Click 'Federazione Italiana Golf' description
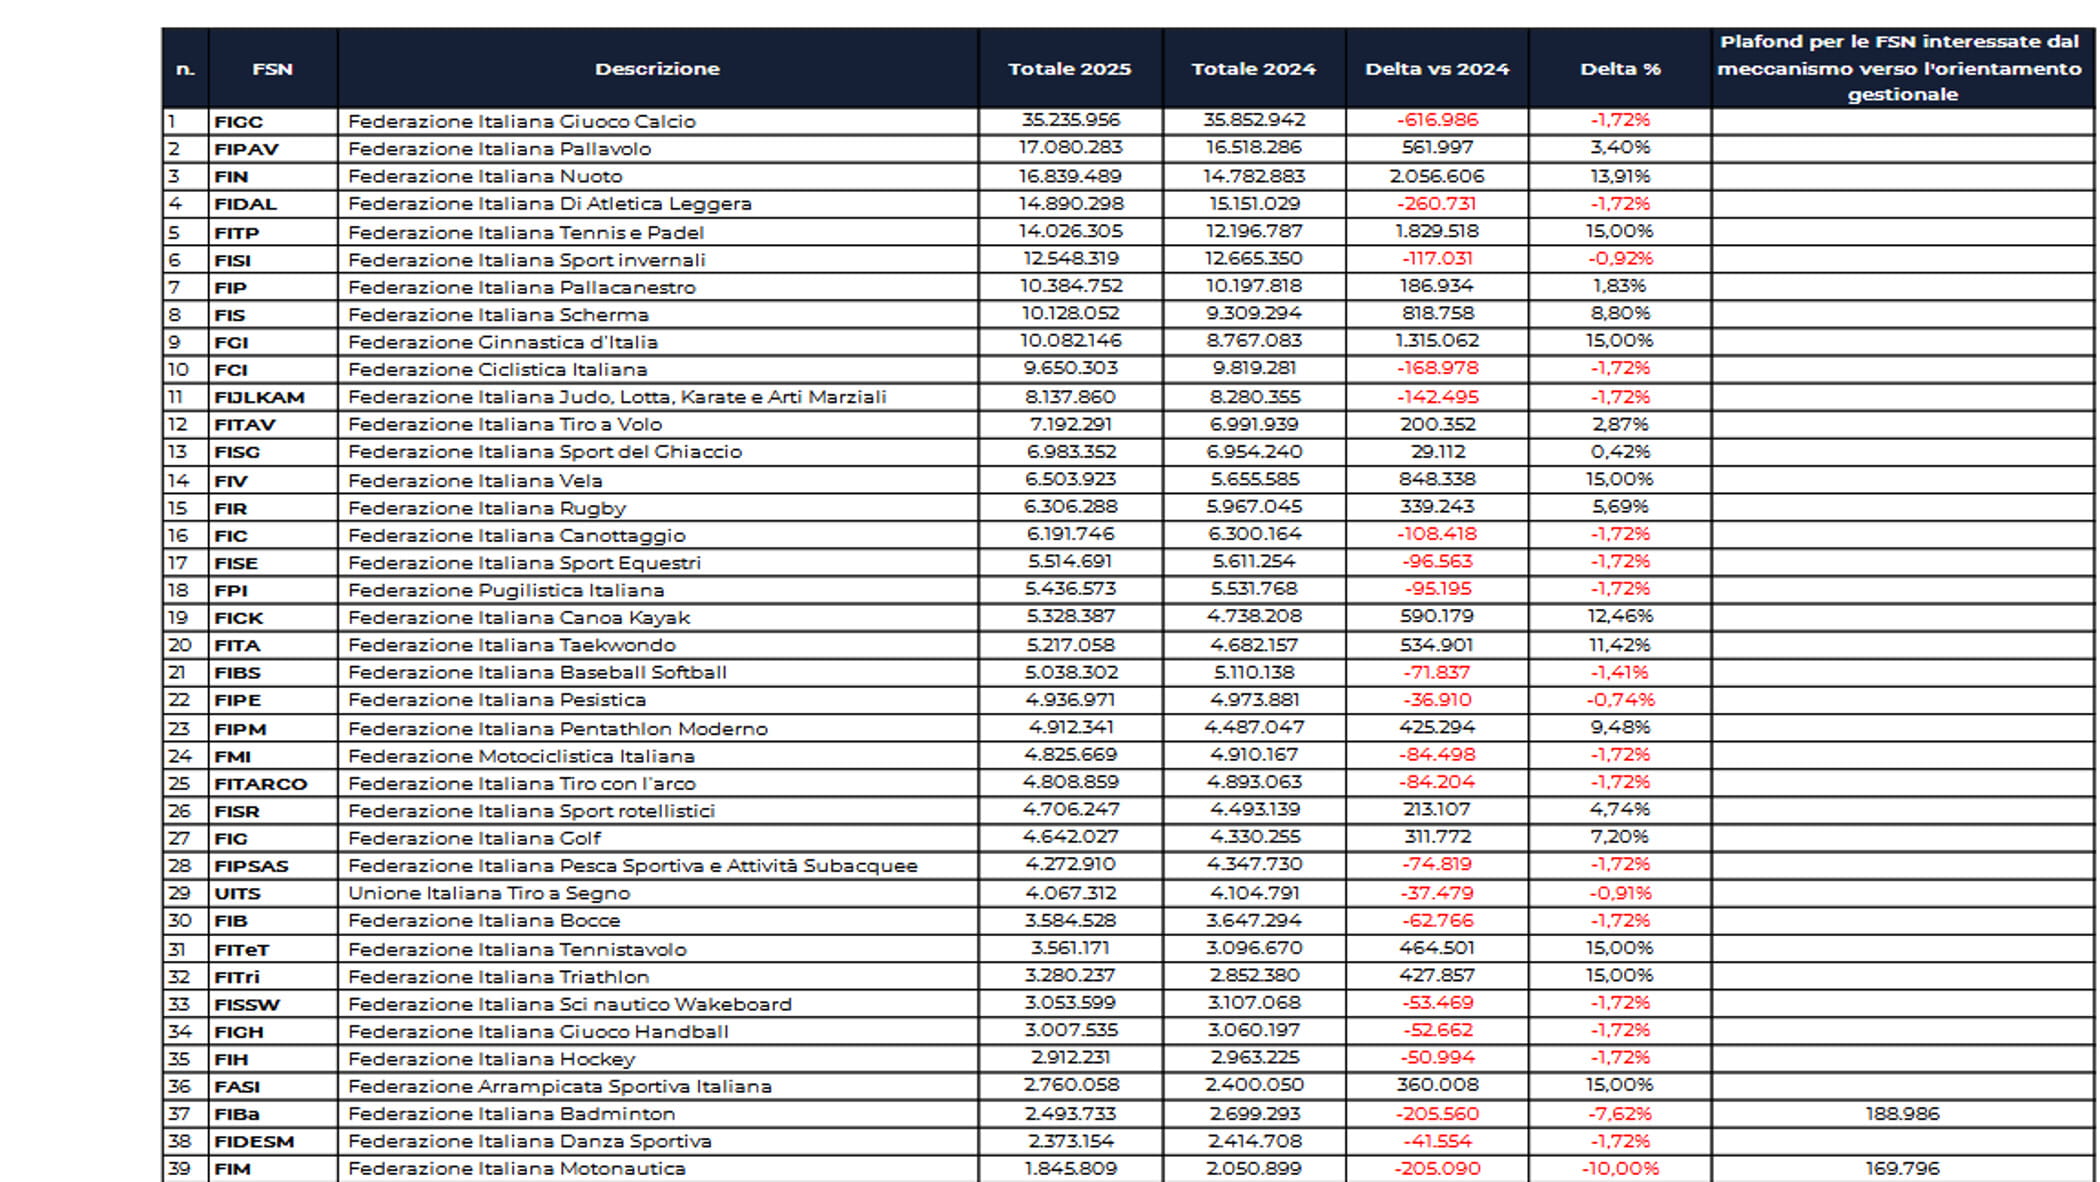This screenshot has height=1182, width=2100. coord(475,838)
